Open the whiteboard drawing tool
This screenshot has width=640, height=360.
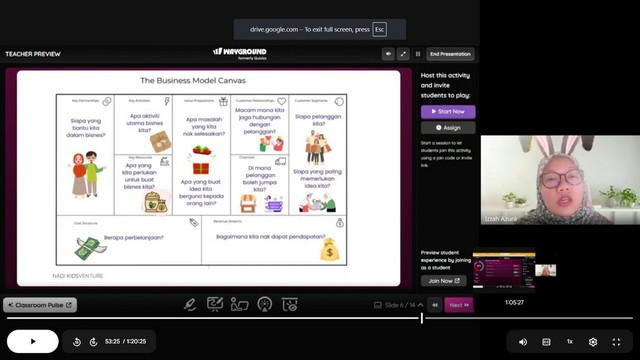click(215, 304)
